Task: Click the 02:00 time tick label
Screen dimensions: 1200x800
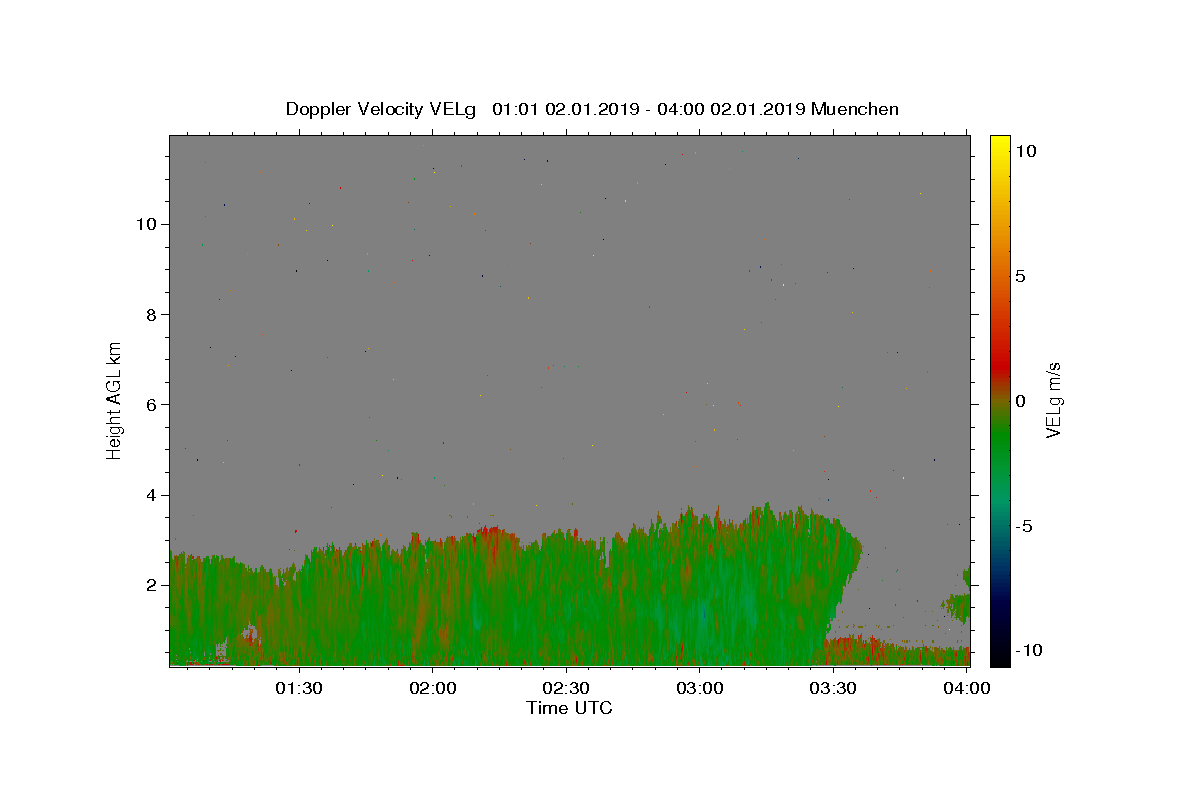Action: (x=433, y=689)
